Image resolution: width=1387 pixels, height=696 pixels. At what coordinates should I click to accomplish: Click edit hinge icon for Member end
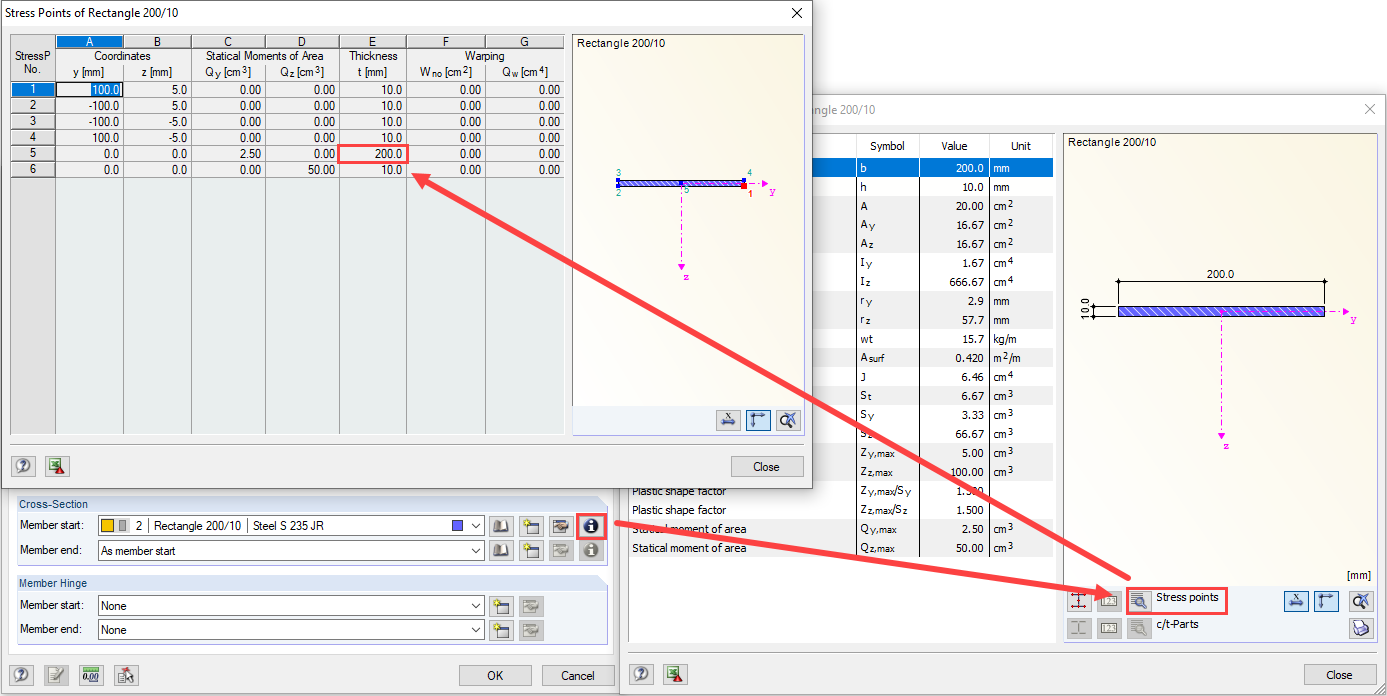(x=531, y=629)
